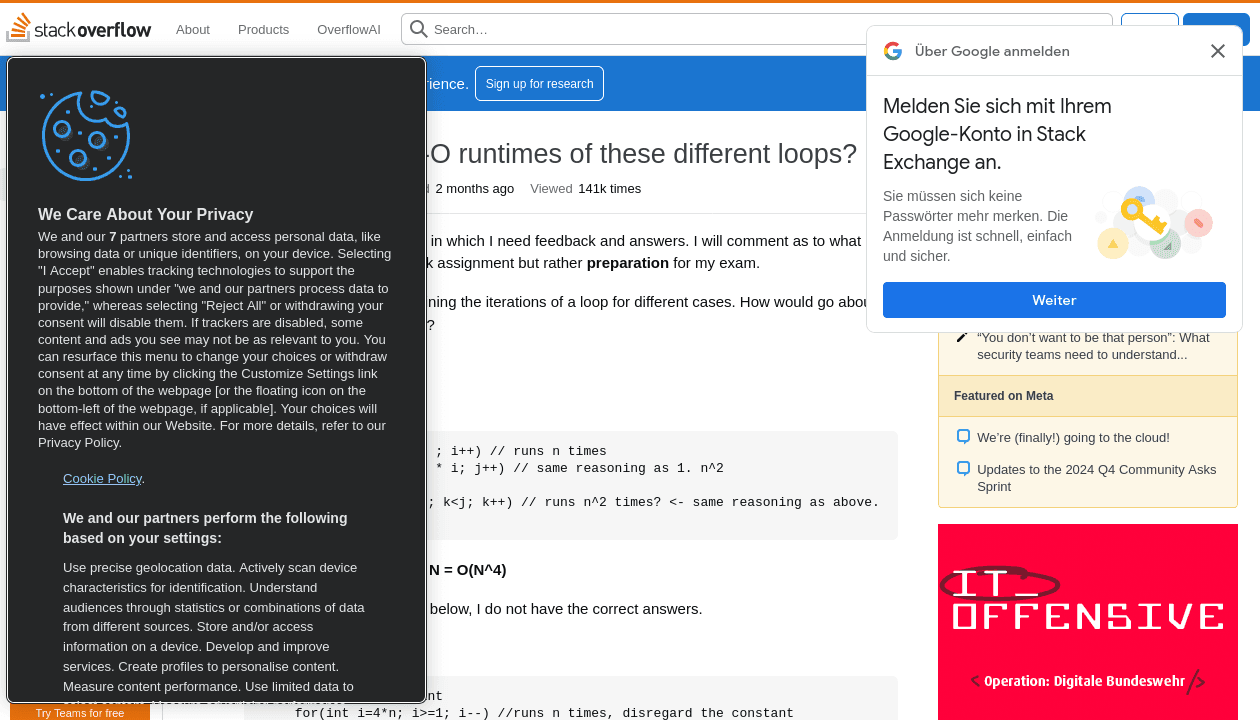Click the Stack Overflow logo
The image size is (1260, 720).
click(79, 28)
